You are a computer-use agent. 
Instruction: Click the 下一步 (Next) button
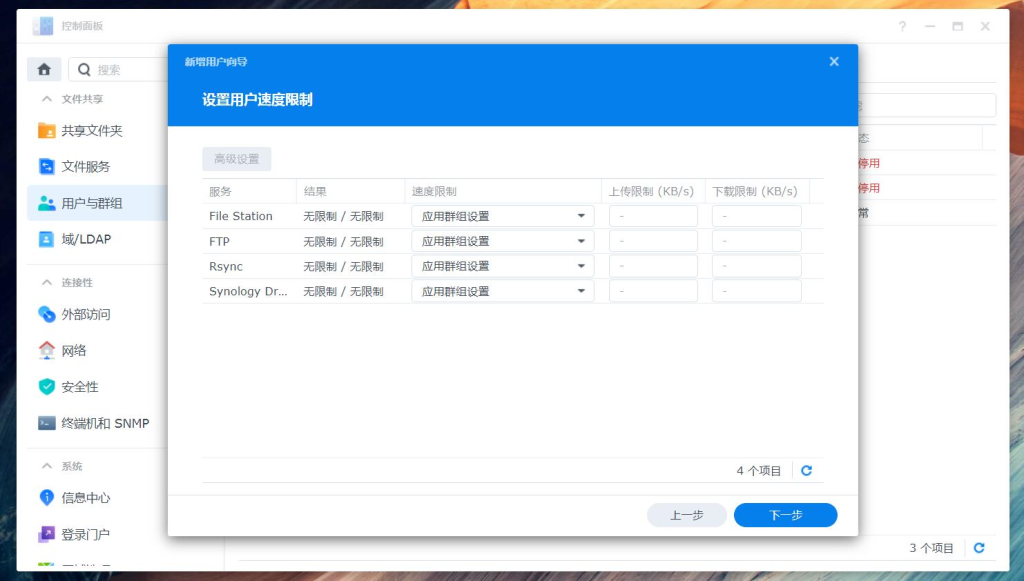pos(785,514)
